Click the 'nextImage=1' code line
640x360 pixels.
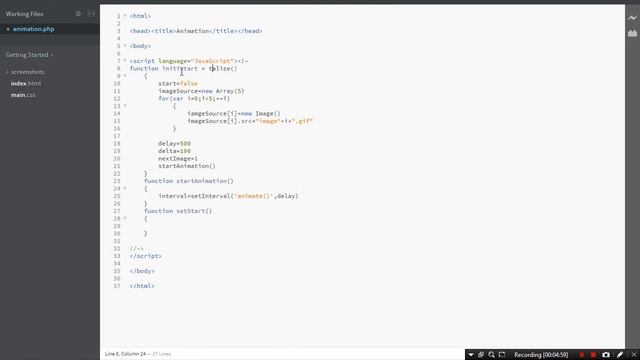tap(178, 158)
